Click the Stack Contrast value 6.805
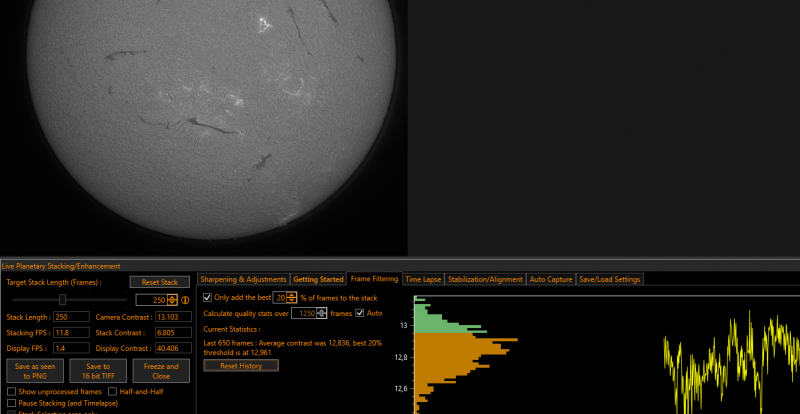The height and width of the screenshot is (414, 800). point(173,333)
